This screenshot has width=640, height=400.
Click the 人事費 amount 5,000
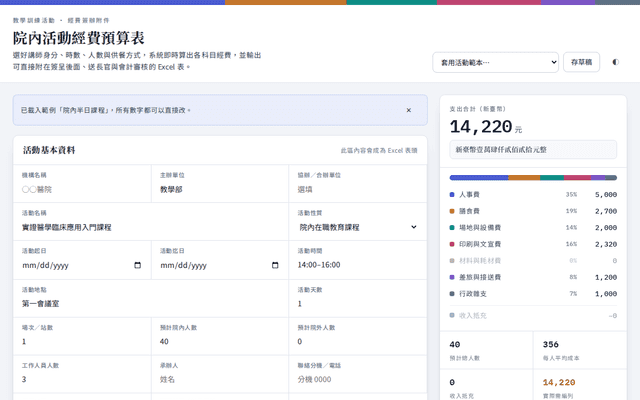pos(606,195)
